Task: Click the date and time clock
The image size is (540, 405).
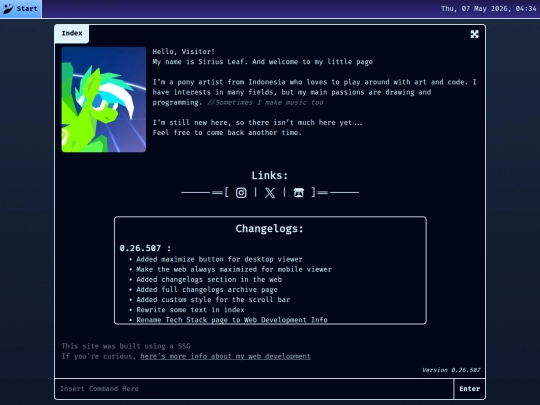Action: (489, 9)
